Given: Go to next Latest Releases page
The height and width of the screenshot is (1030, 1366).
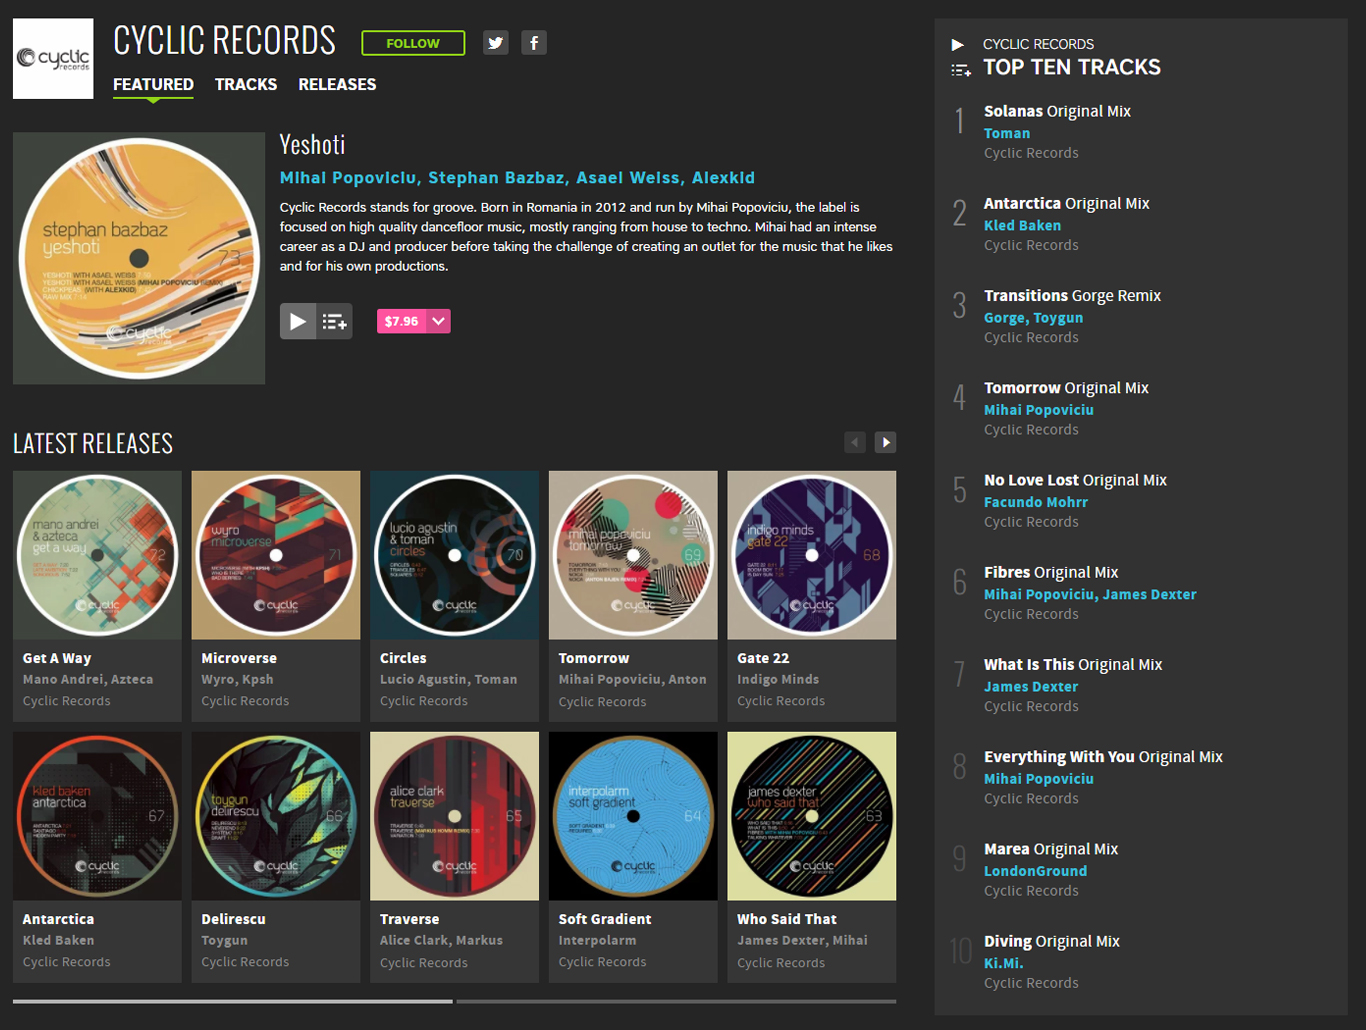Looking at the screenshot, I should (886, 442).
